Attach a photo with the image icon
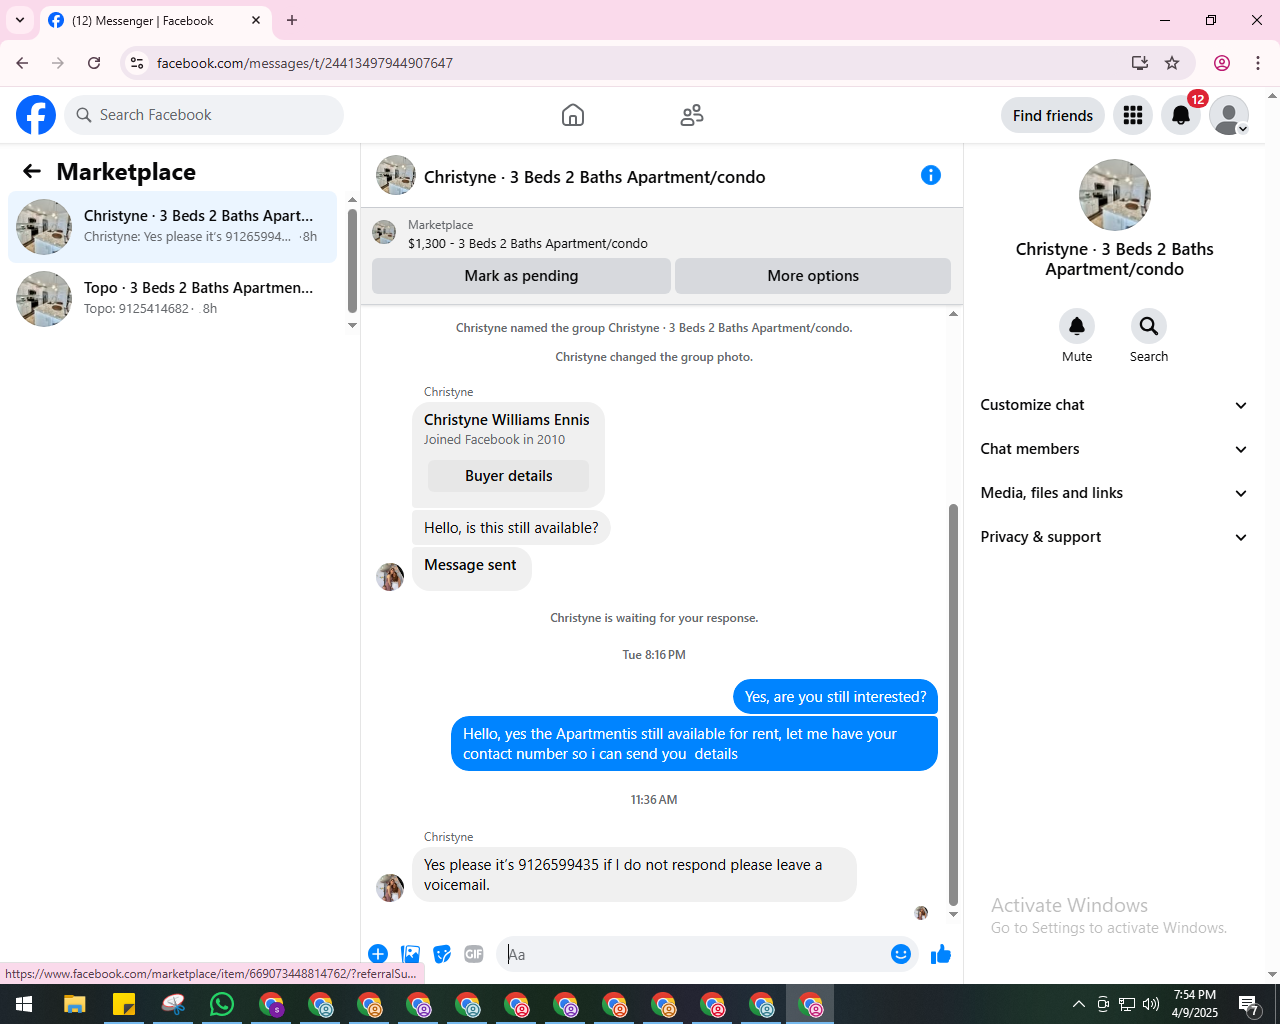Viewport: 1280px width, 1024px height. (x=410, y=954)
